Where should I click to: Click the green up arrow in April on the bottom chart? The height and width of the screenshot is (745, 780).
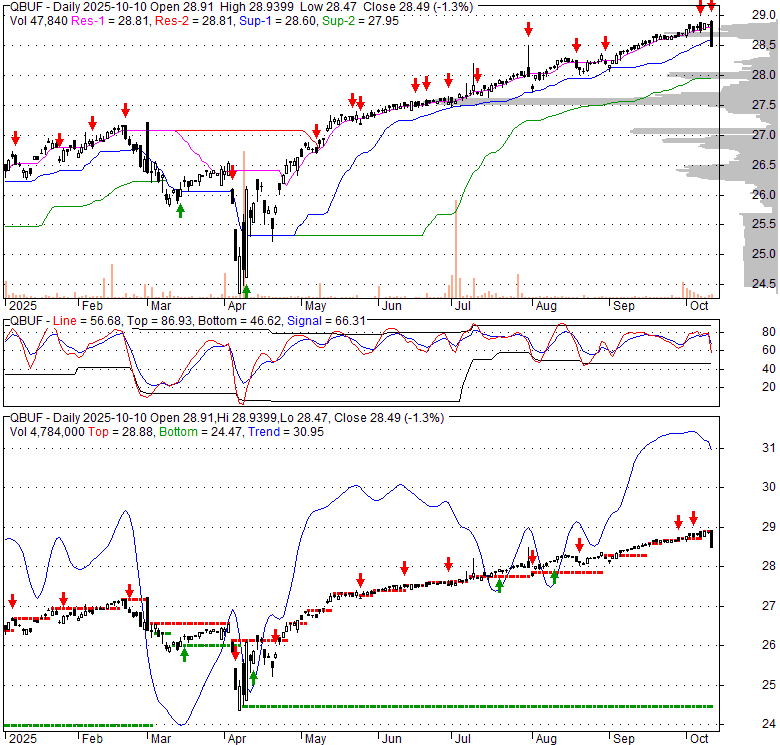[x=254, y=680]
